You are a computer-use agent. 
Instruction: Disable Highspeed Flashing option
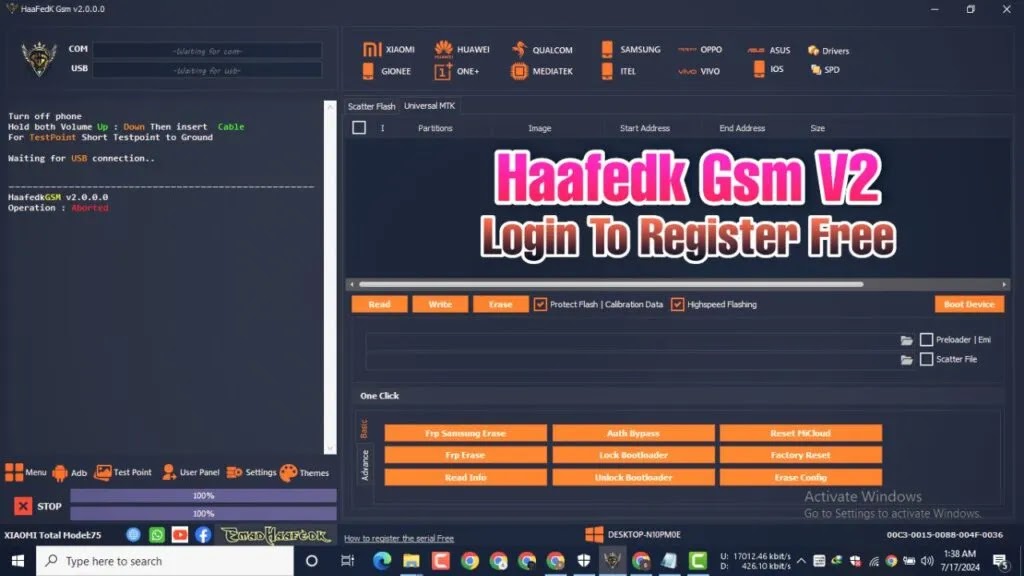tap(677, 304)
